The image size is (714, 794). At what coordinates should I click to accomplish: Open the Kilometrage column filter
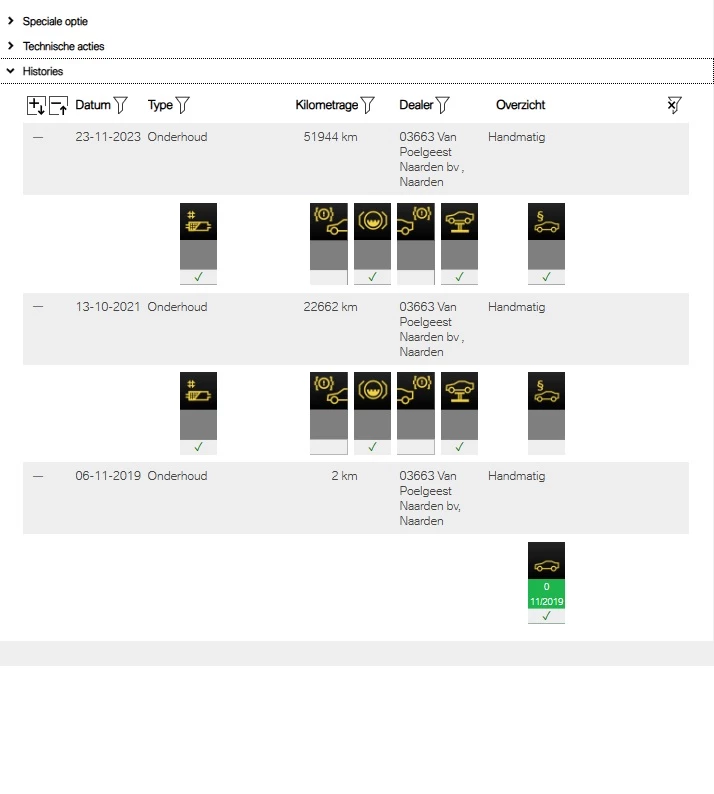(x=368, y=105)
